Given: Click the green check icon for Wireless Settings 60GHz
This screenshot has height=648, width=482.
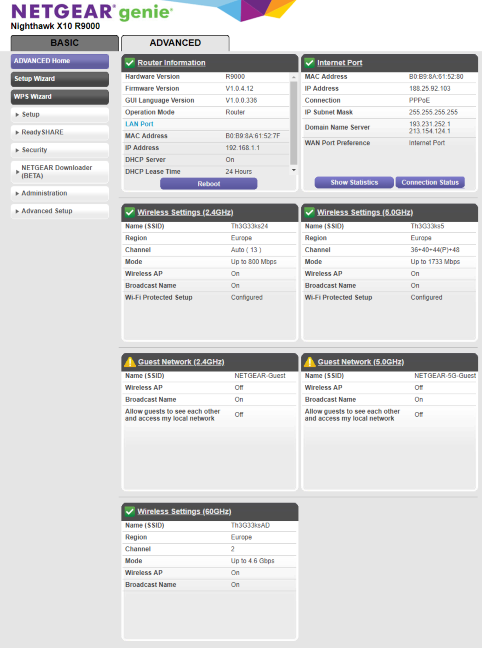Looking at the screenshot, I should pyautogui.click(x=130, y=512).
